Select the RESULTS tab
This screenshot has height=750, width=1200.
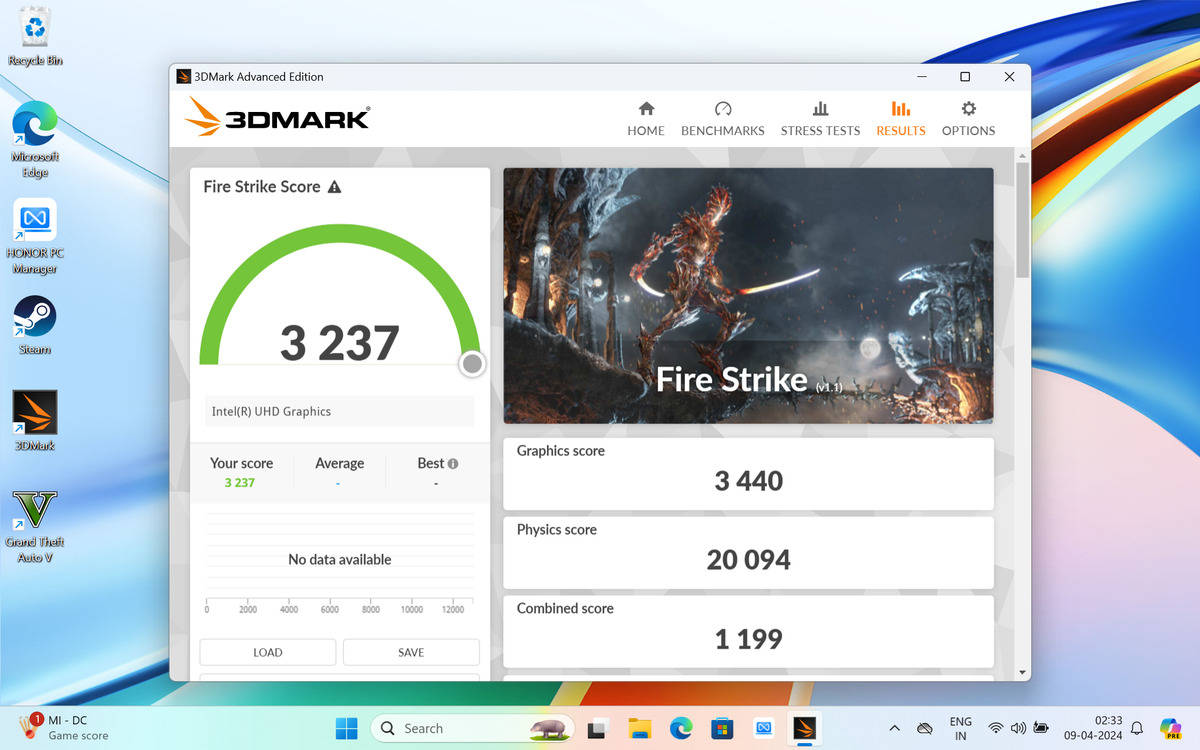pos(901,118)
